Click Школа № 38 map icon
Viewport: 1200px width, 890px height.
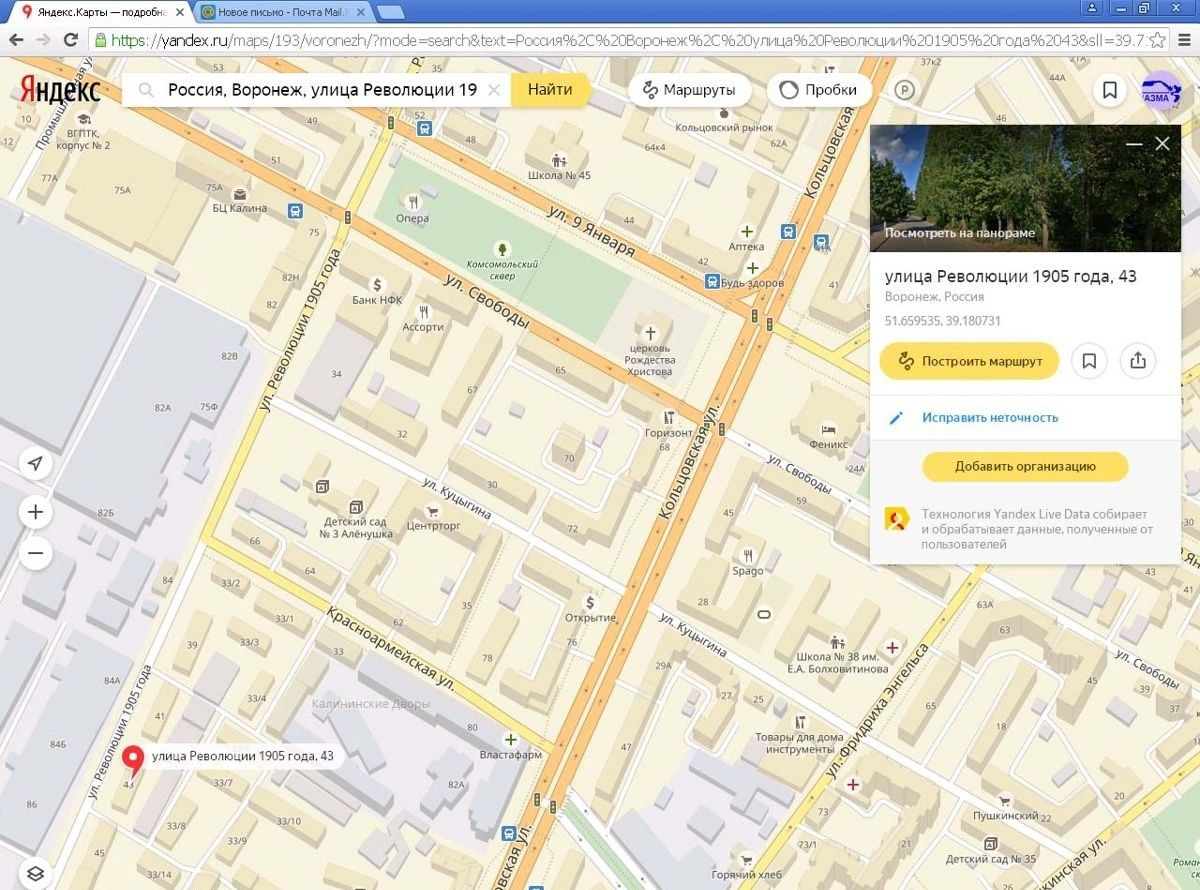click(837, 642)
